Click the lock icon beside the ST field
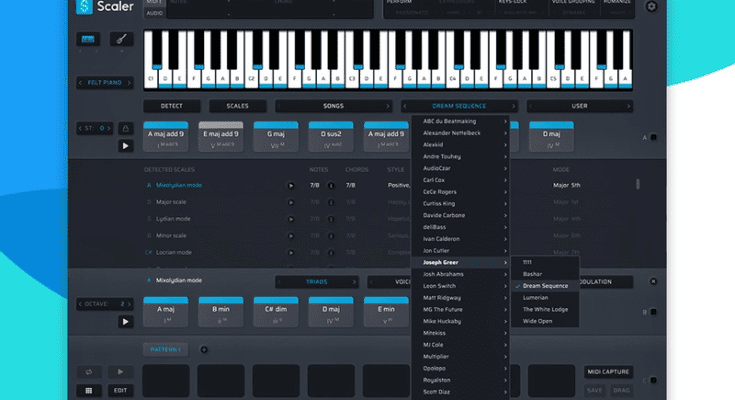 (126, 128)
